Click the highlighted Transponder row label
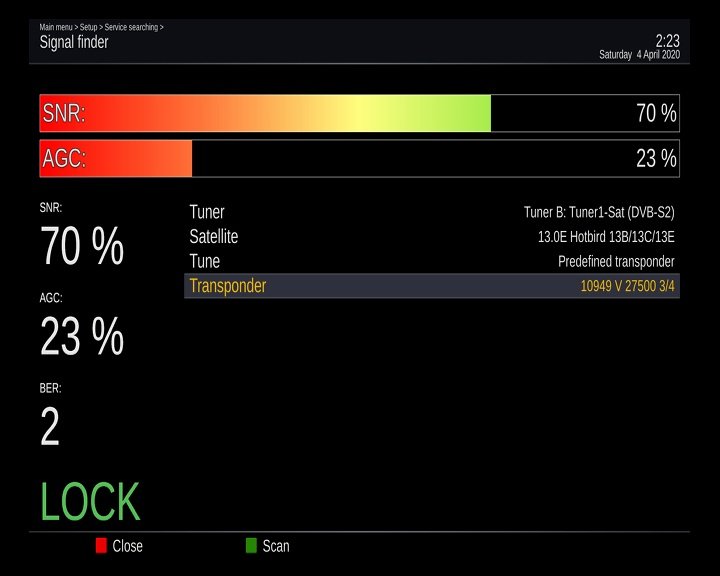Viewport: 720px width, 576px height. tap(228, 286)
